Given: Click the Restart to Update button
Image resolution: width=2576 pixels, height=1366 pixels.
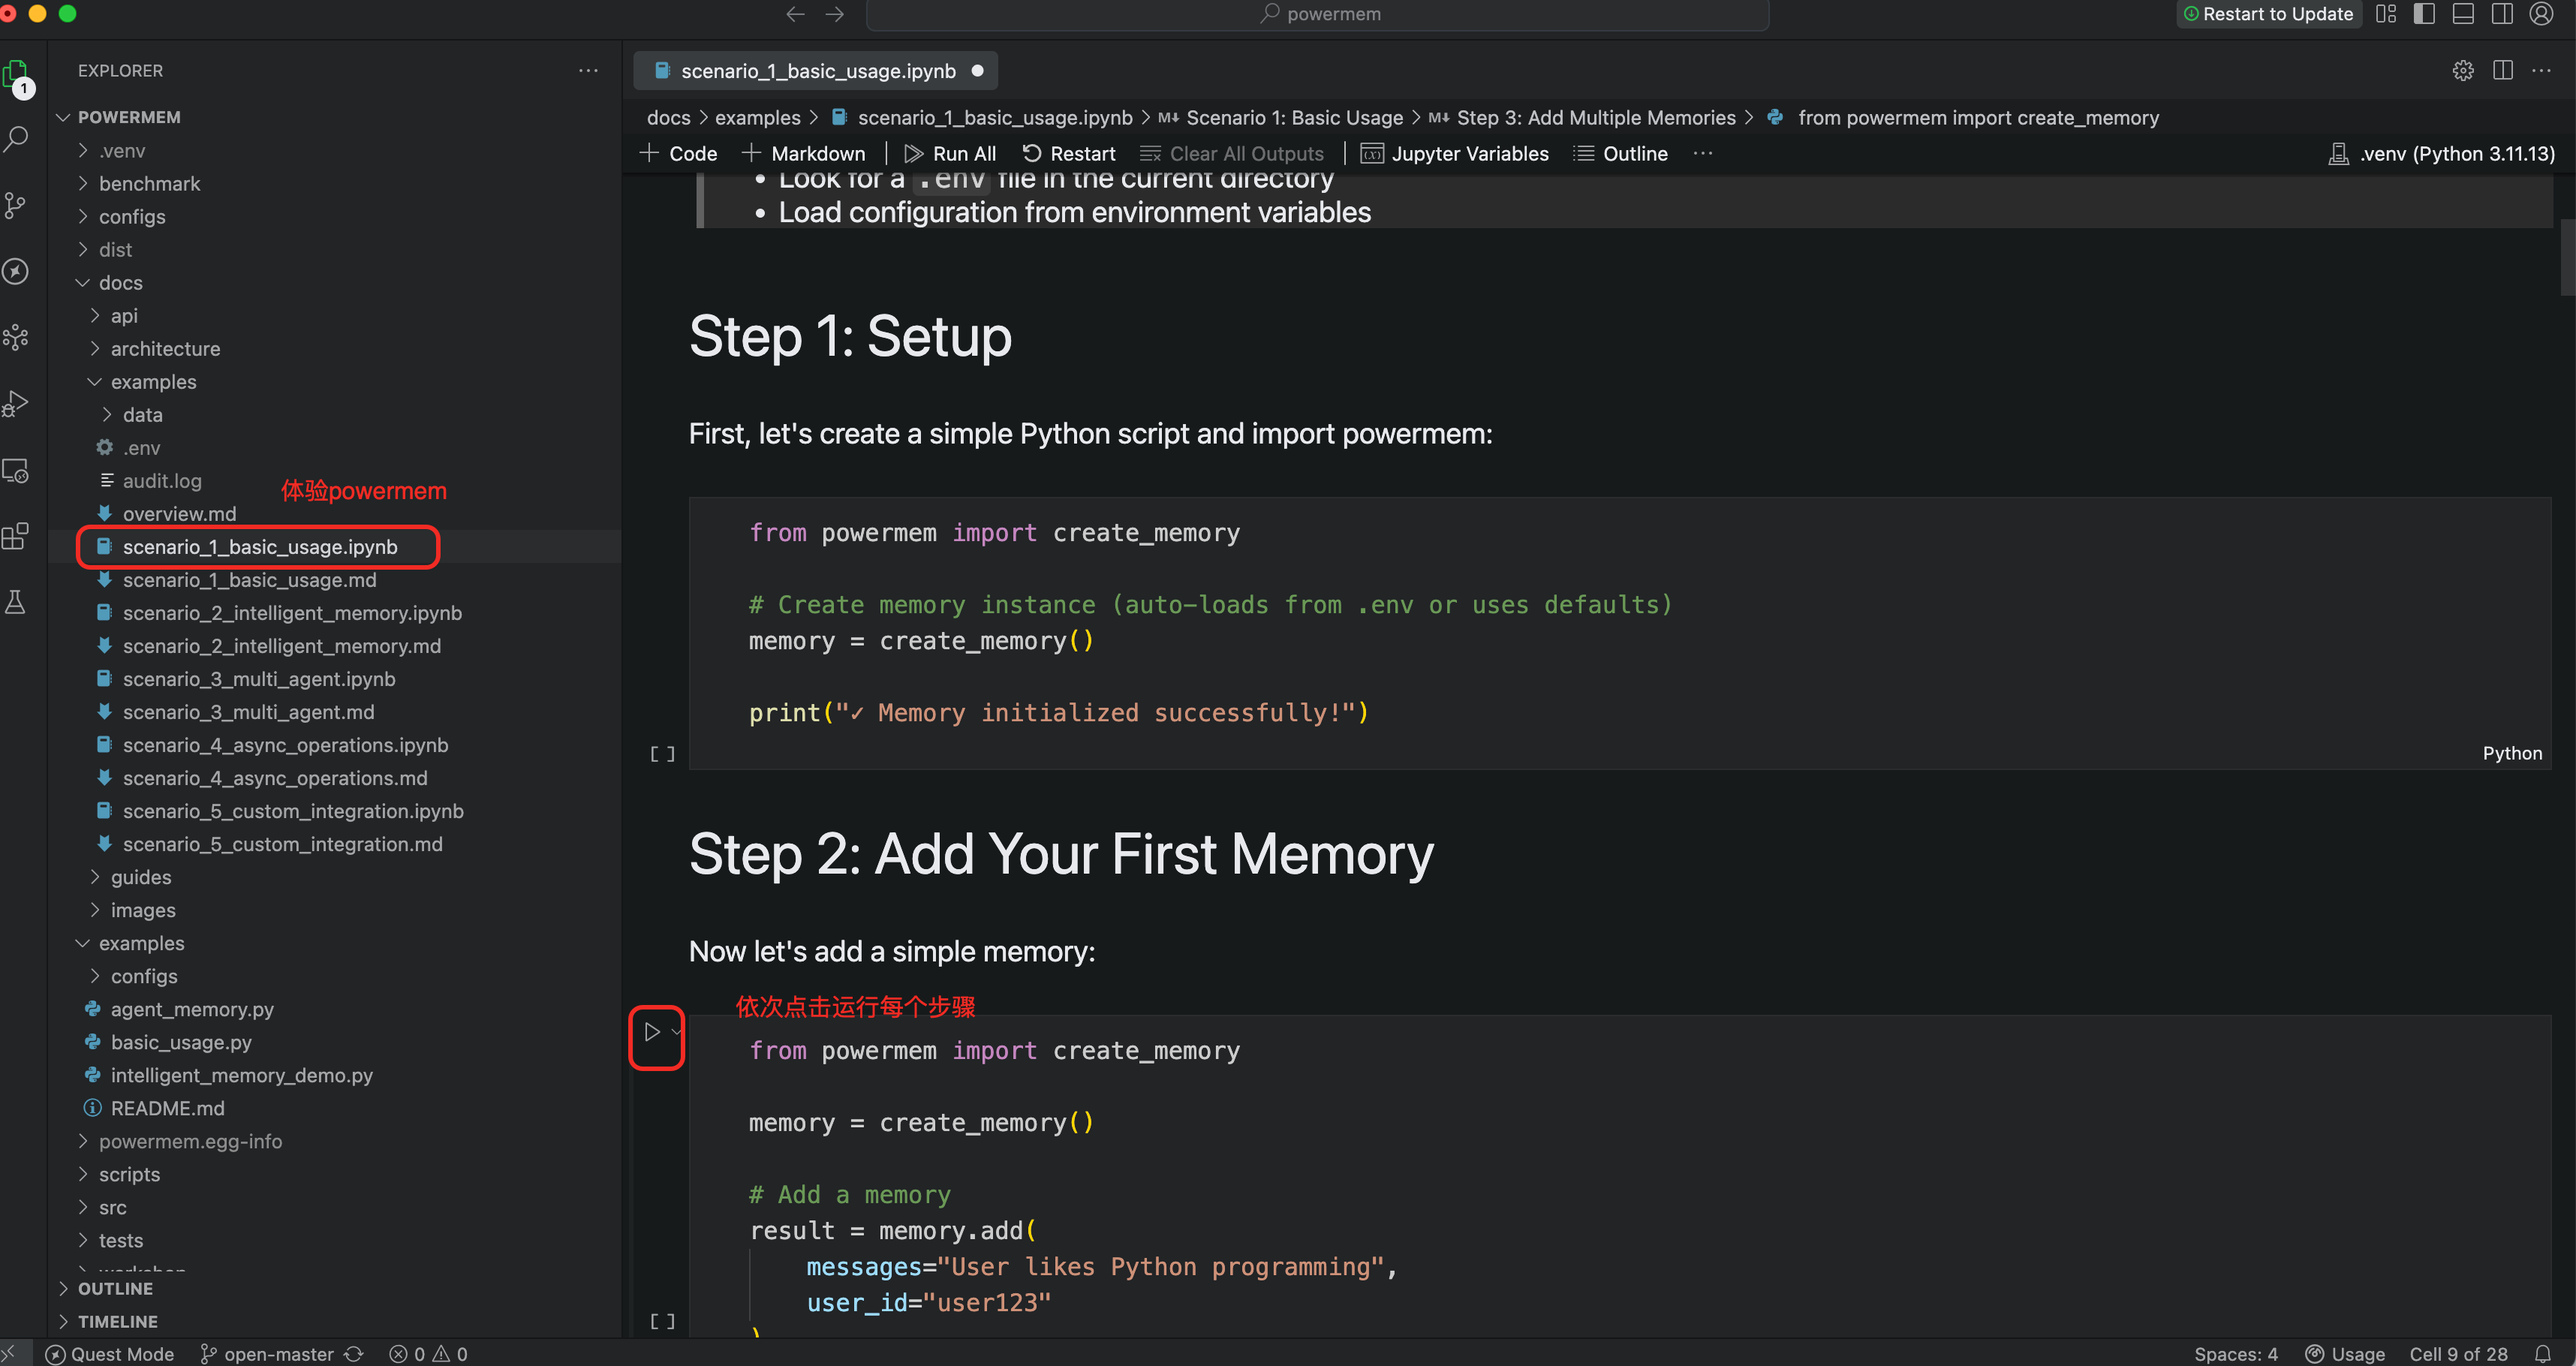Looking at the screenshot, I should tap(2268, 14).
